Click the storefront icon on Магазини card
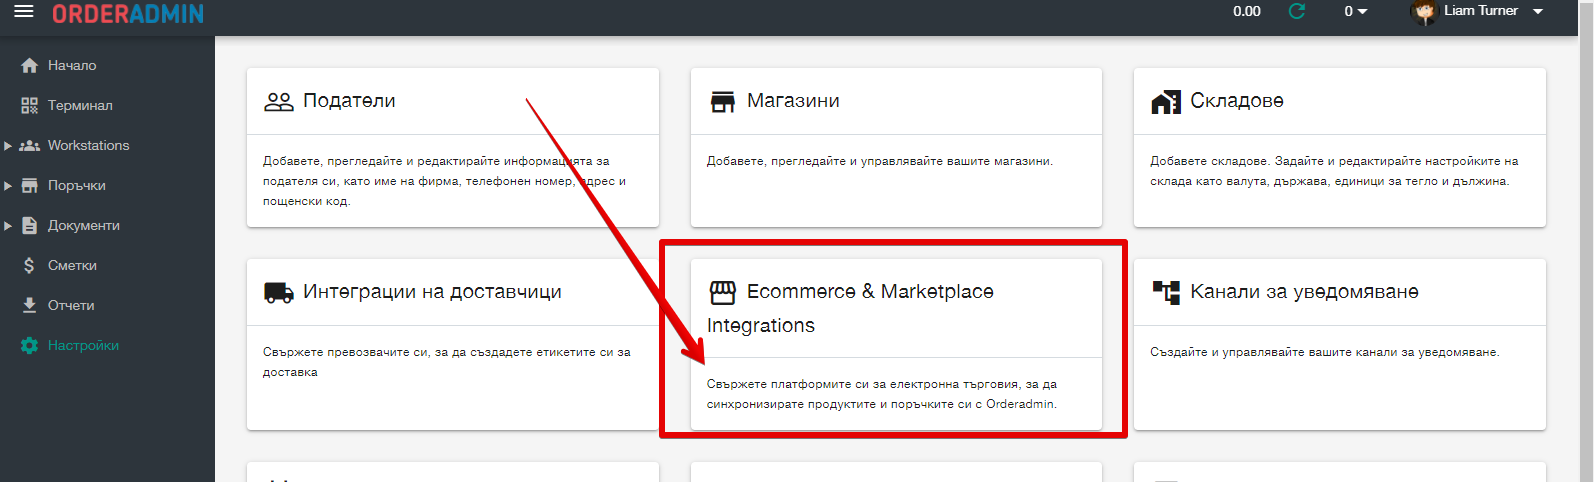Image resolution: width=1594 pixels, height=482 pixels. coord(722,101)
